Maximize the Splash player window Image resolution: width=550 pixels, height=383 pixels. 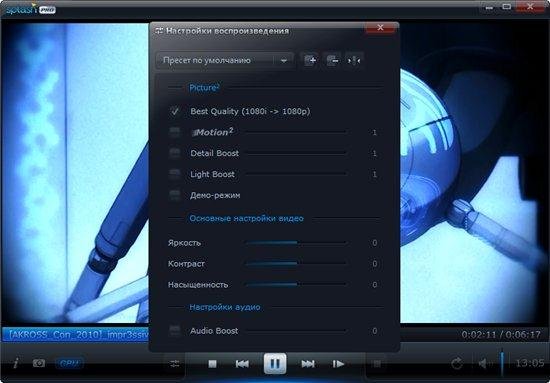tap(507, 7)
